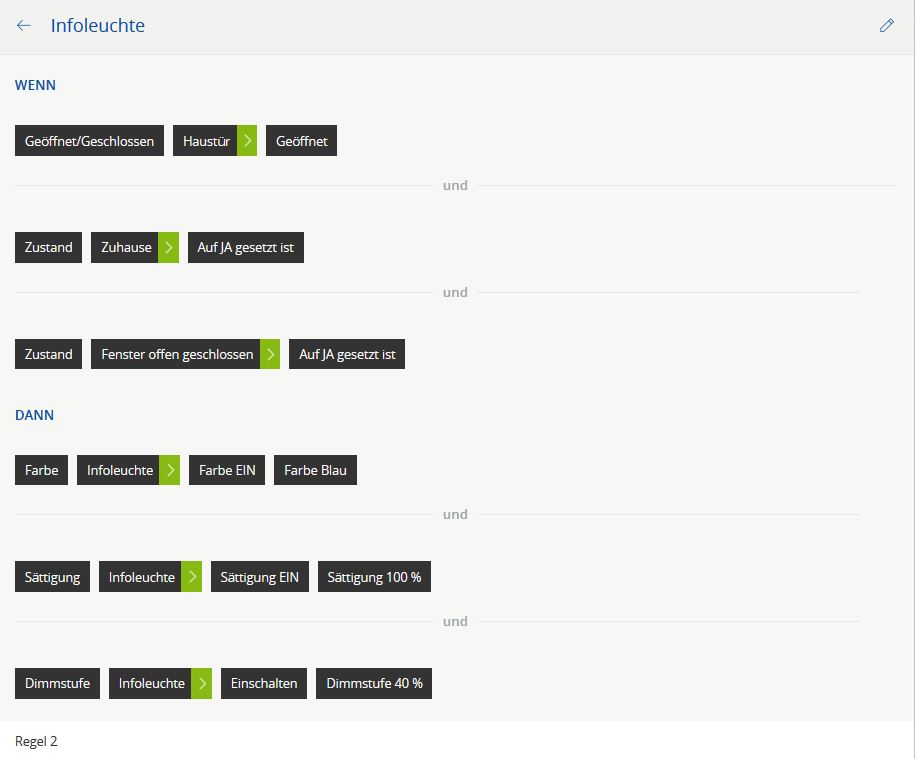Click Auf JA gesetzt ist for Zuhause

pos(245,247)
